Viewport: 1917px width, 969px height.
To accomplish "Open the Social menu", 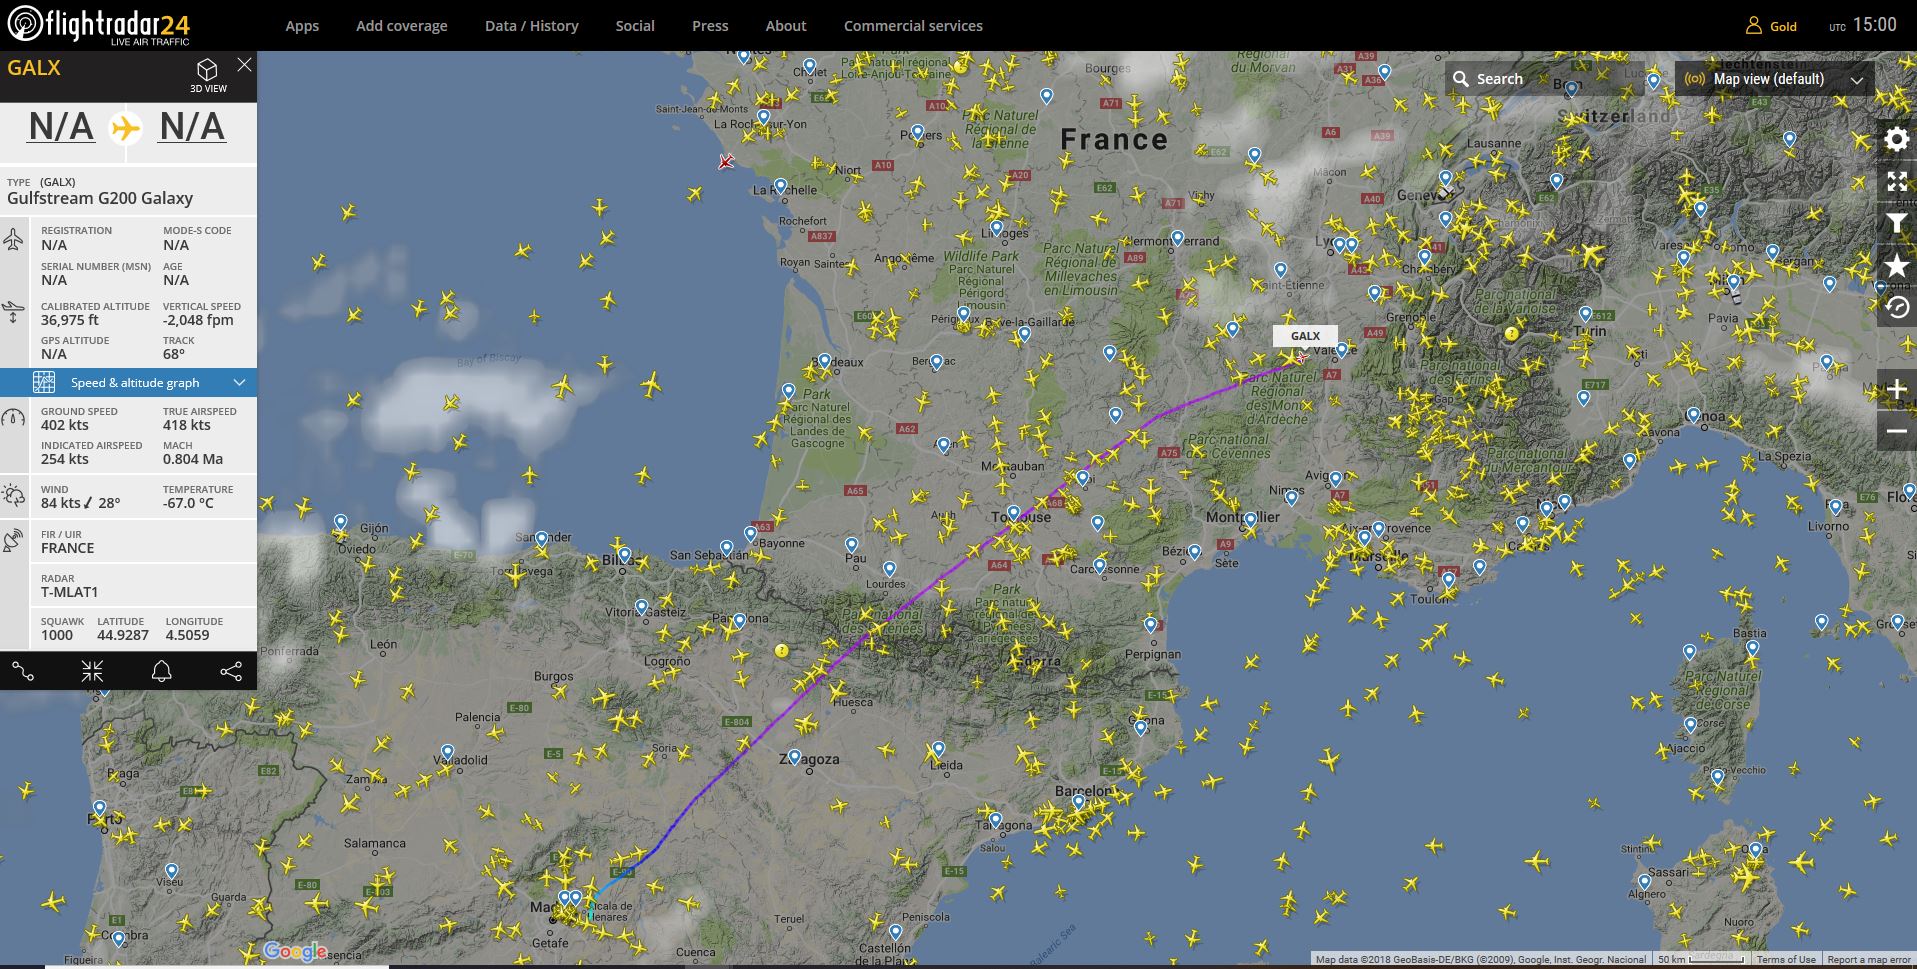I will click(635, 26).
